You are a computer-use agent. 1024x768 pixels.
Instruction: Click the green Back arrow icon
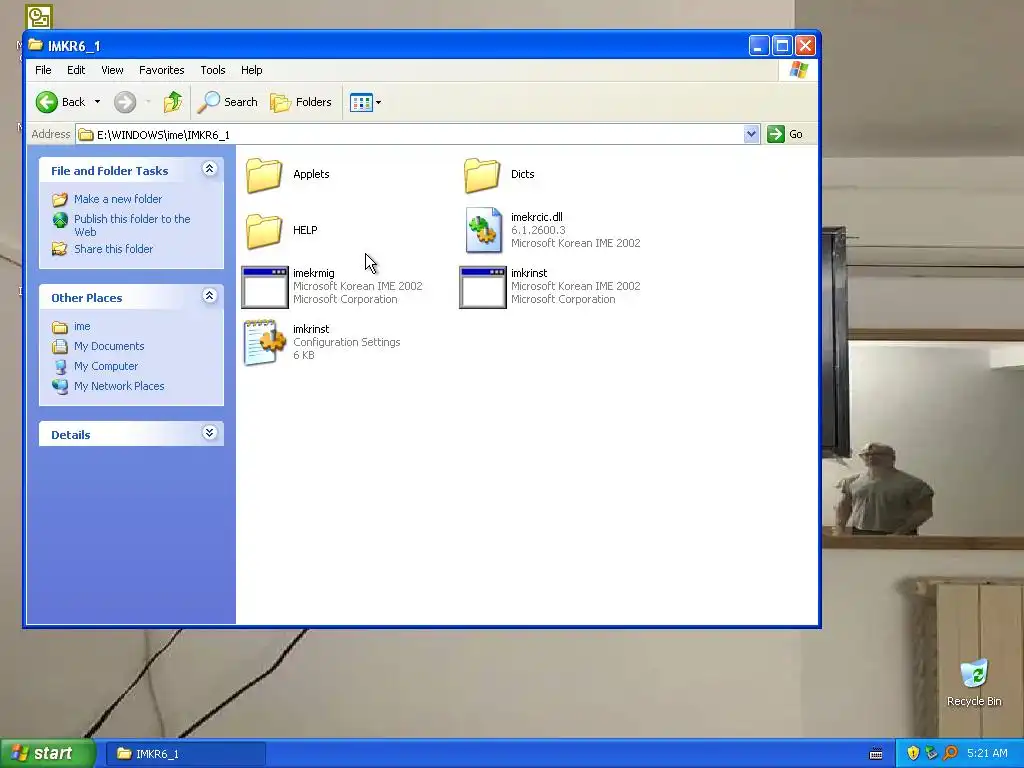tap(46, 102)
